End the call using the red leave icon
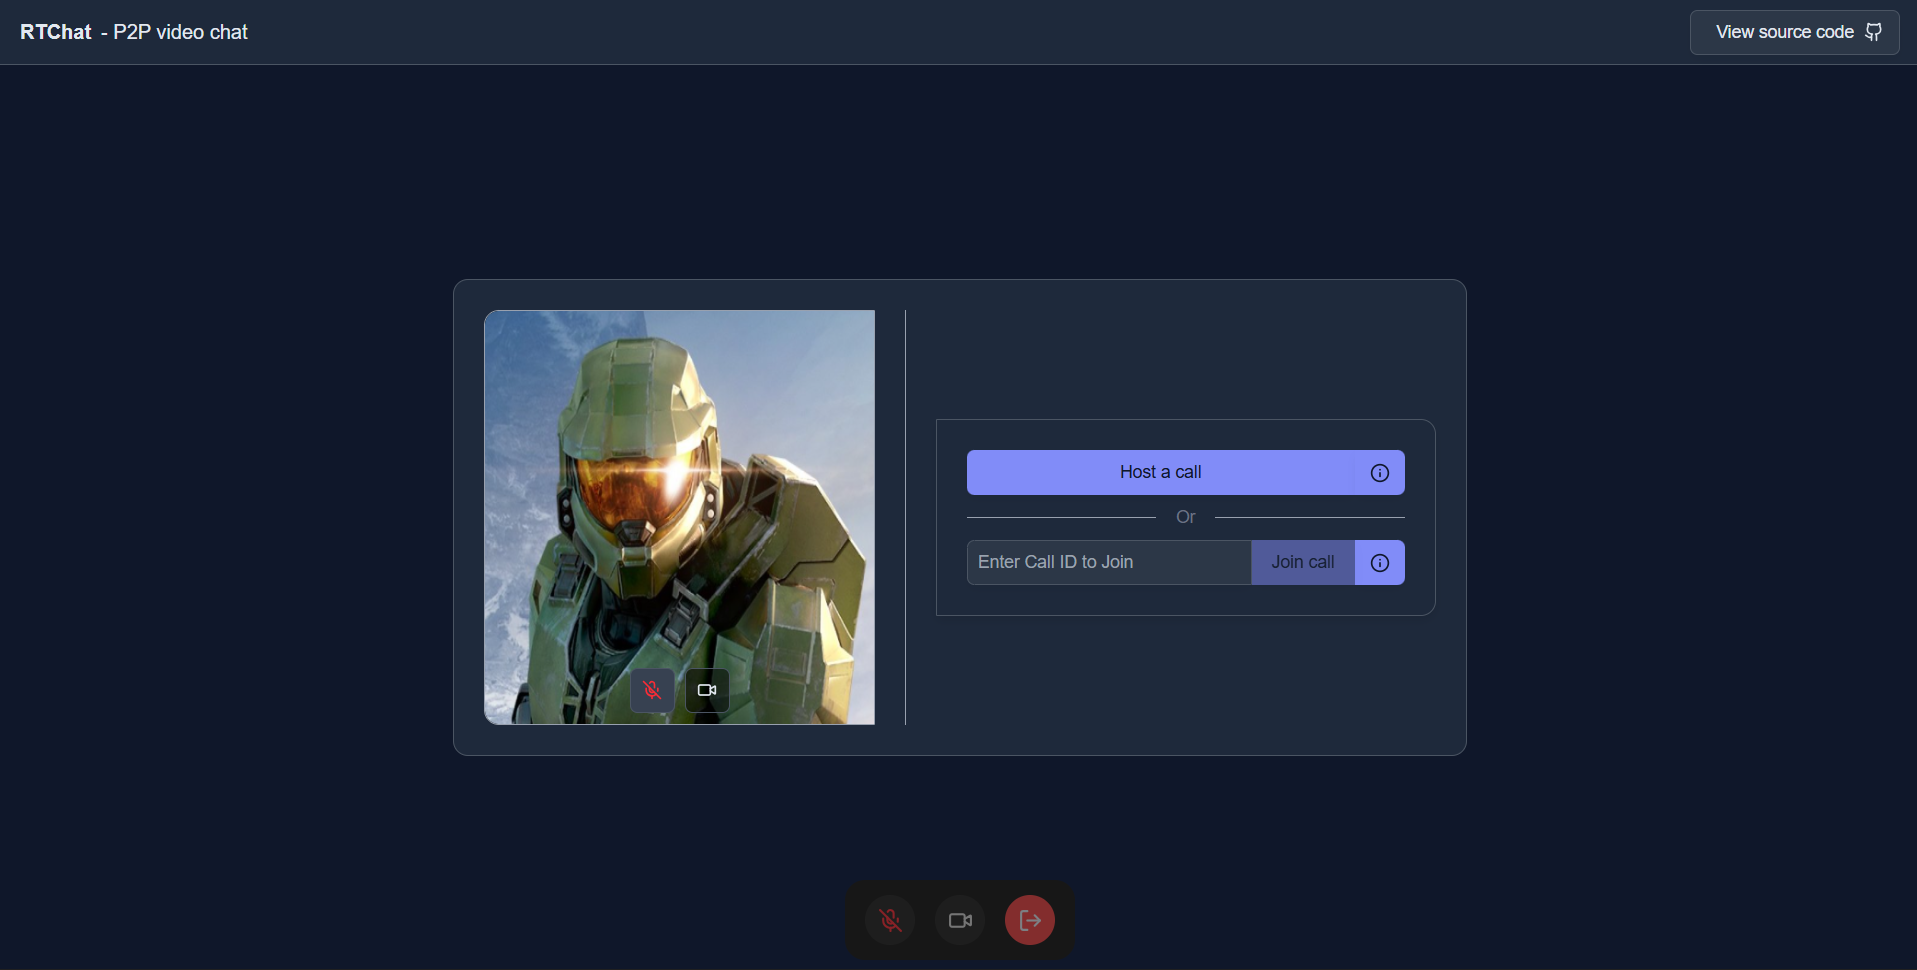Viewport: 1917px width, 970px height. click(x=1029, y=919)
